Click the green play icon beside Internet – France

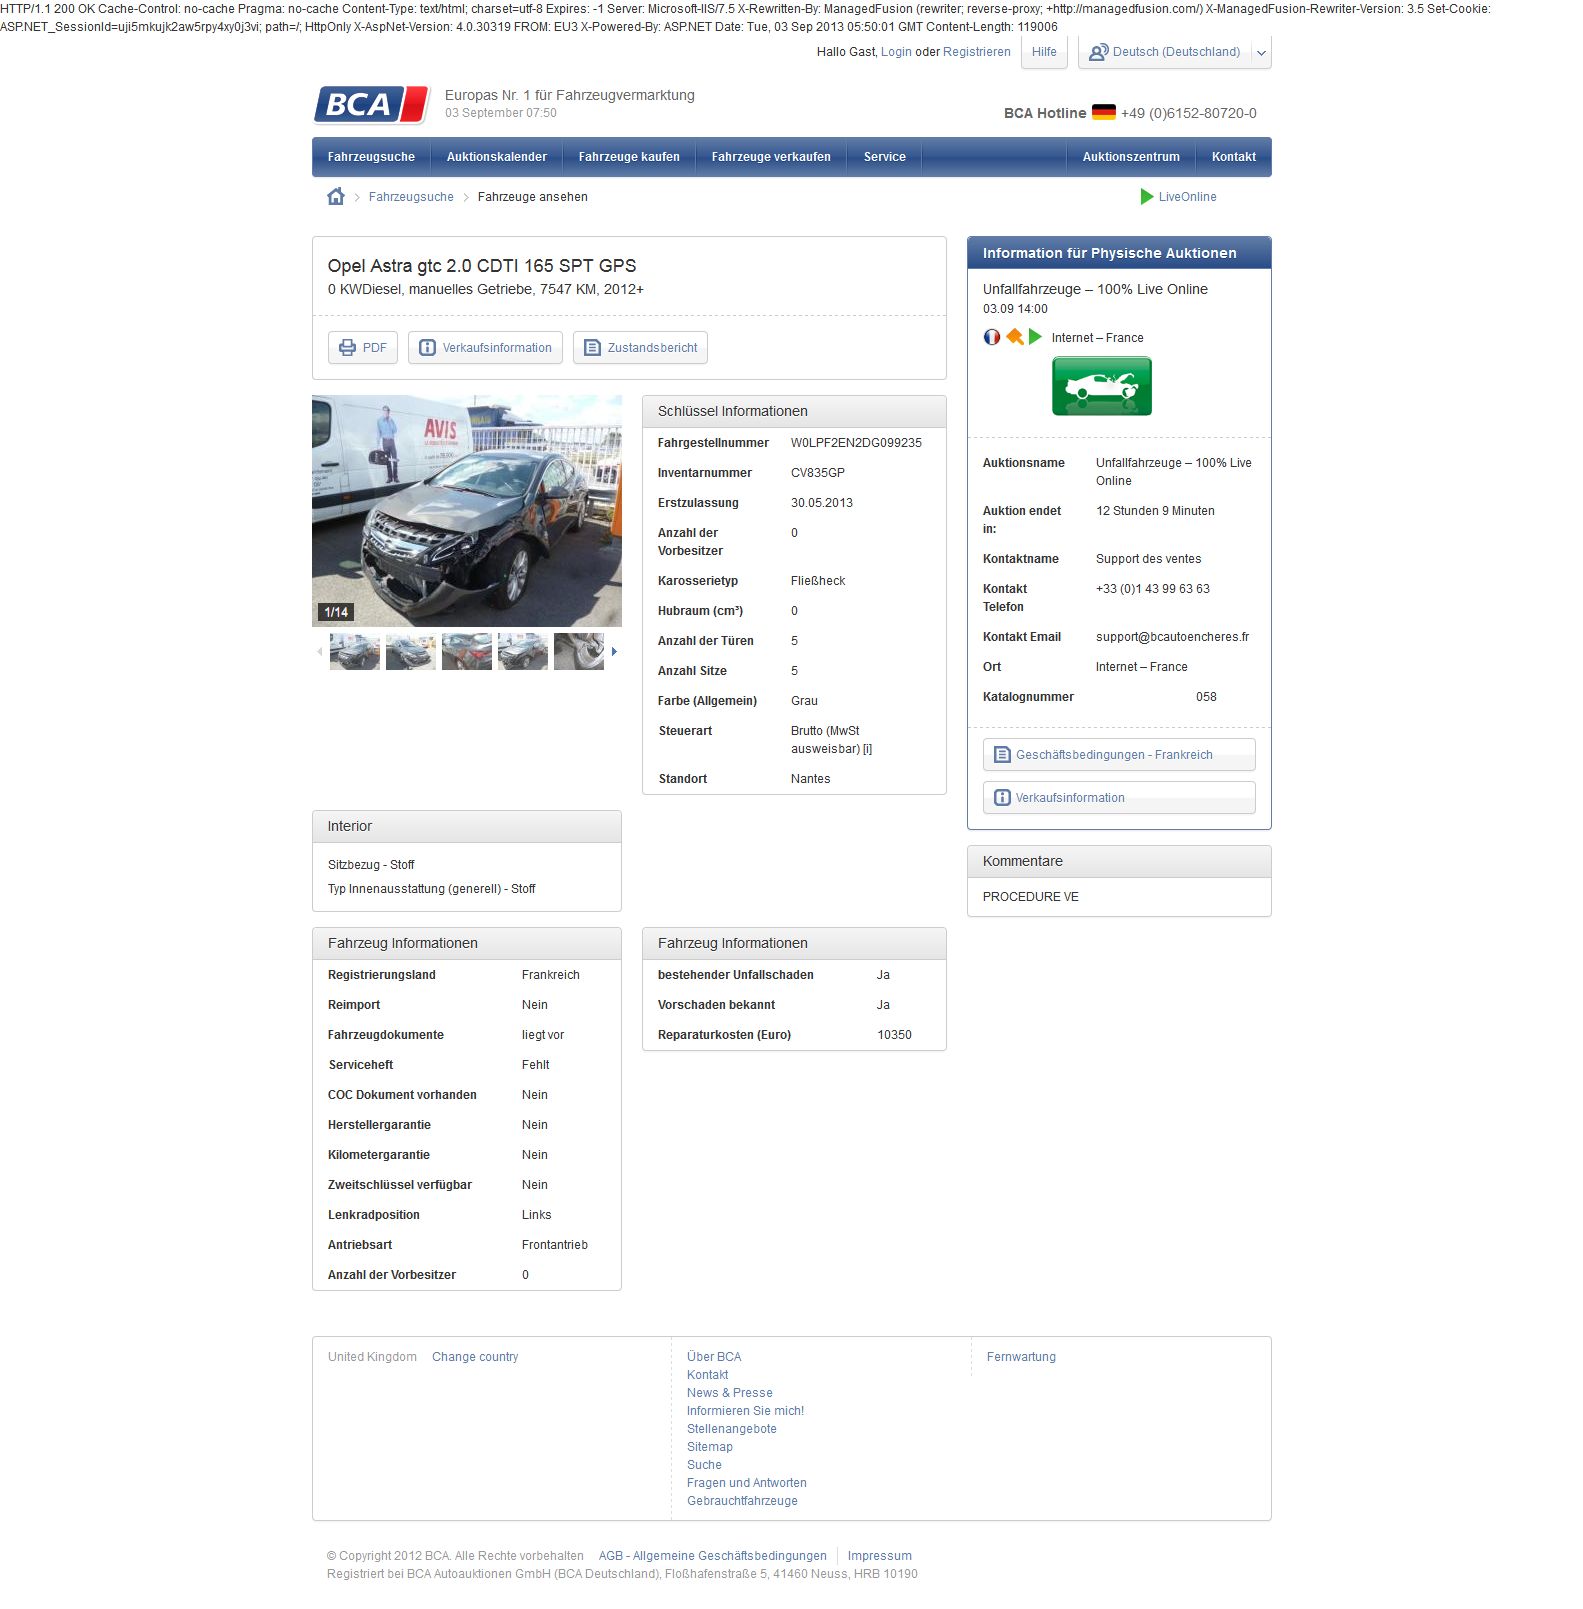(x=1035, y=337)
